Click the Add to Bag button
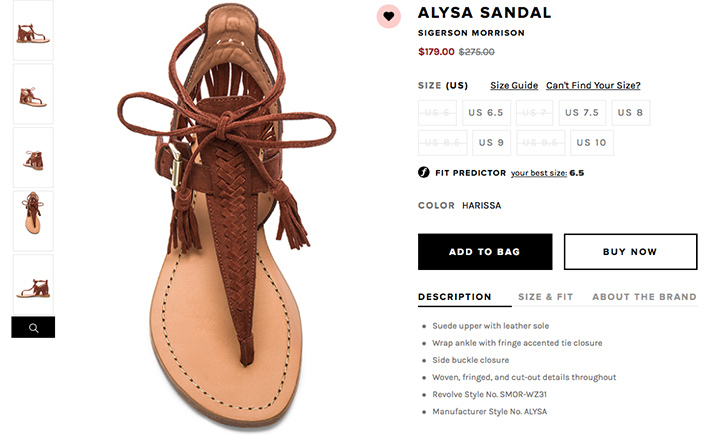 click(x=485, y=252)
